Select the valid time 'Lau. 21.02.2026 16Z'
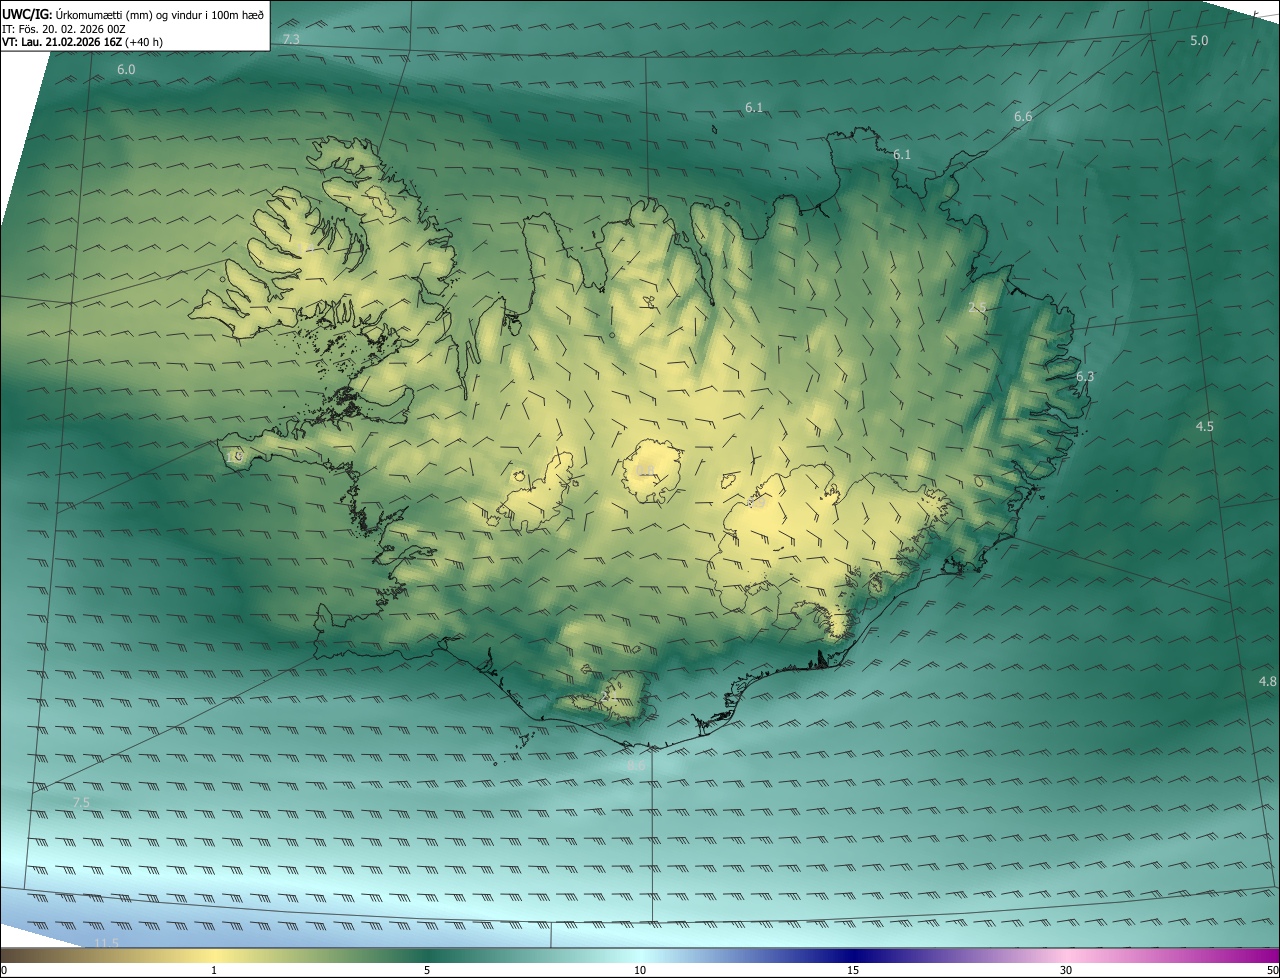 click(71, 43)
